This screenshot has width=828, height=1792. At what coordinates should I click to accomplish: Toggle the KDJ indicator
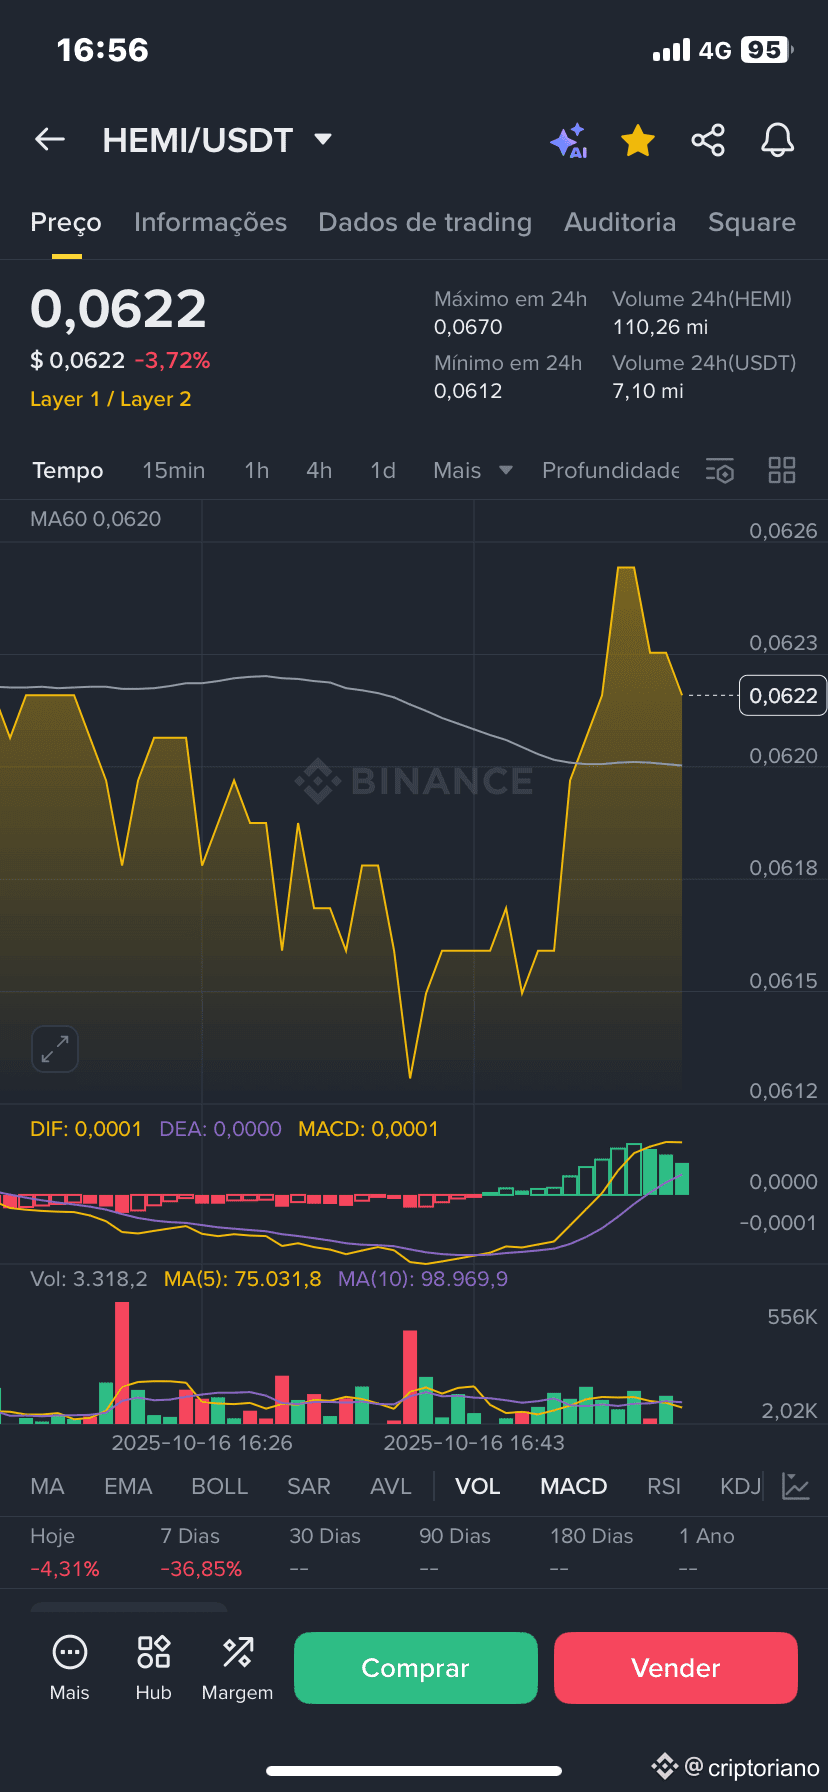(741, 1486)
